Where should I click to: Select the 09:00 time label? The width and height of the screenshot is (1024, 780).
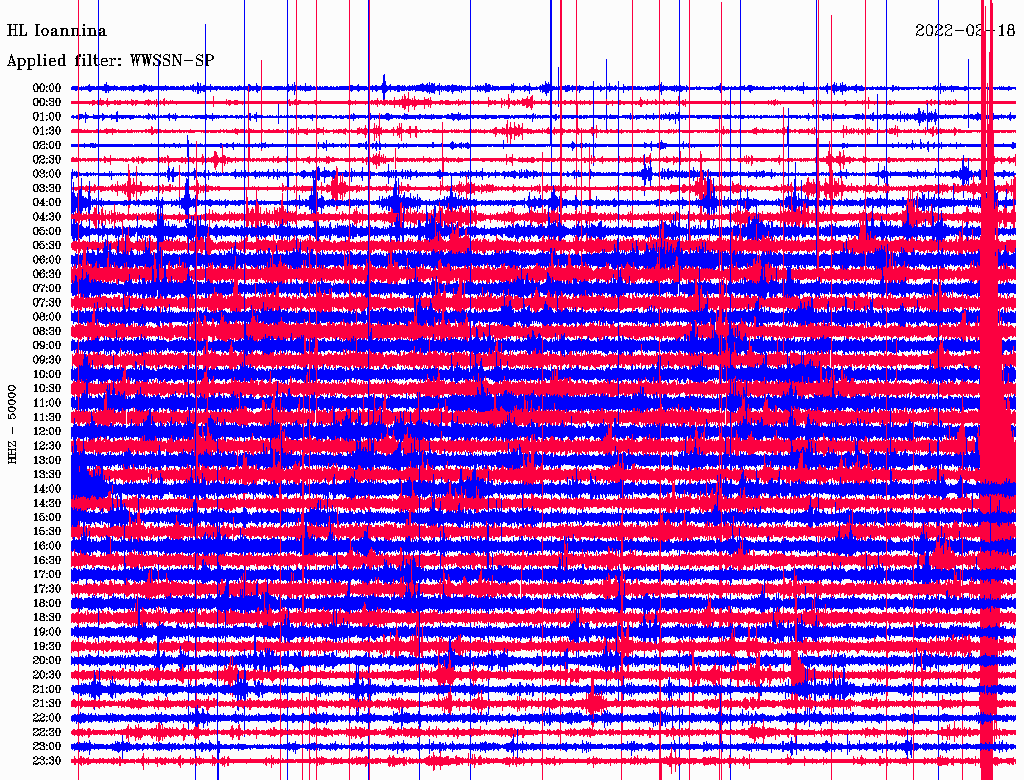[x=47, y=346]
